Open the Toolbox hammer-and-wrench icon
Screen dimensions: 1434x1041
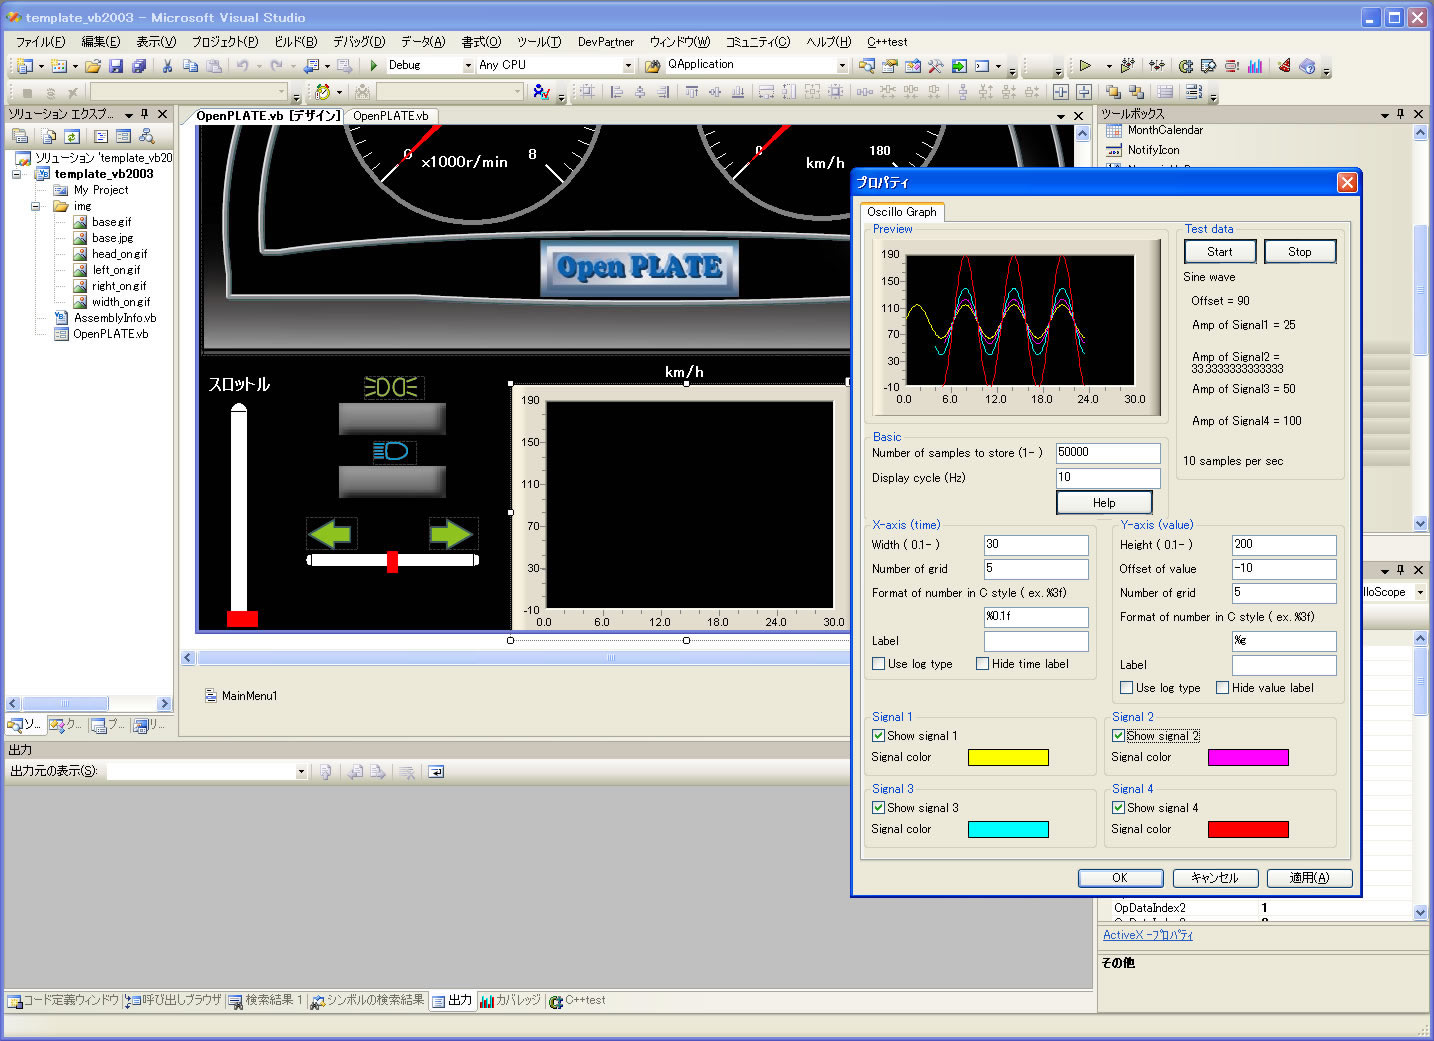[935, 66]
